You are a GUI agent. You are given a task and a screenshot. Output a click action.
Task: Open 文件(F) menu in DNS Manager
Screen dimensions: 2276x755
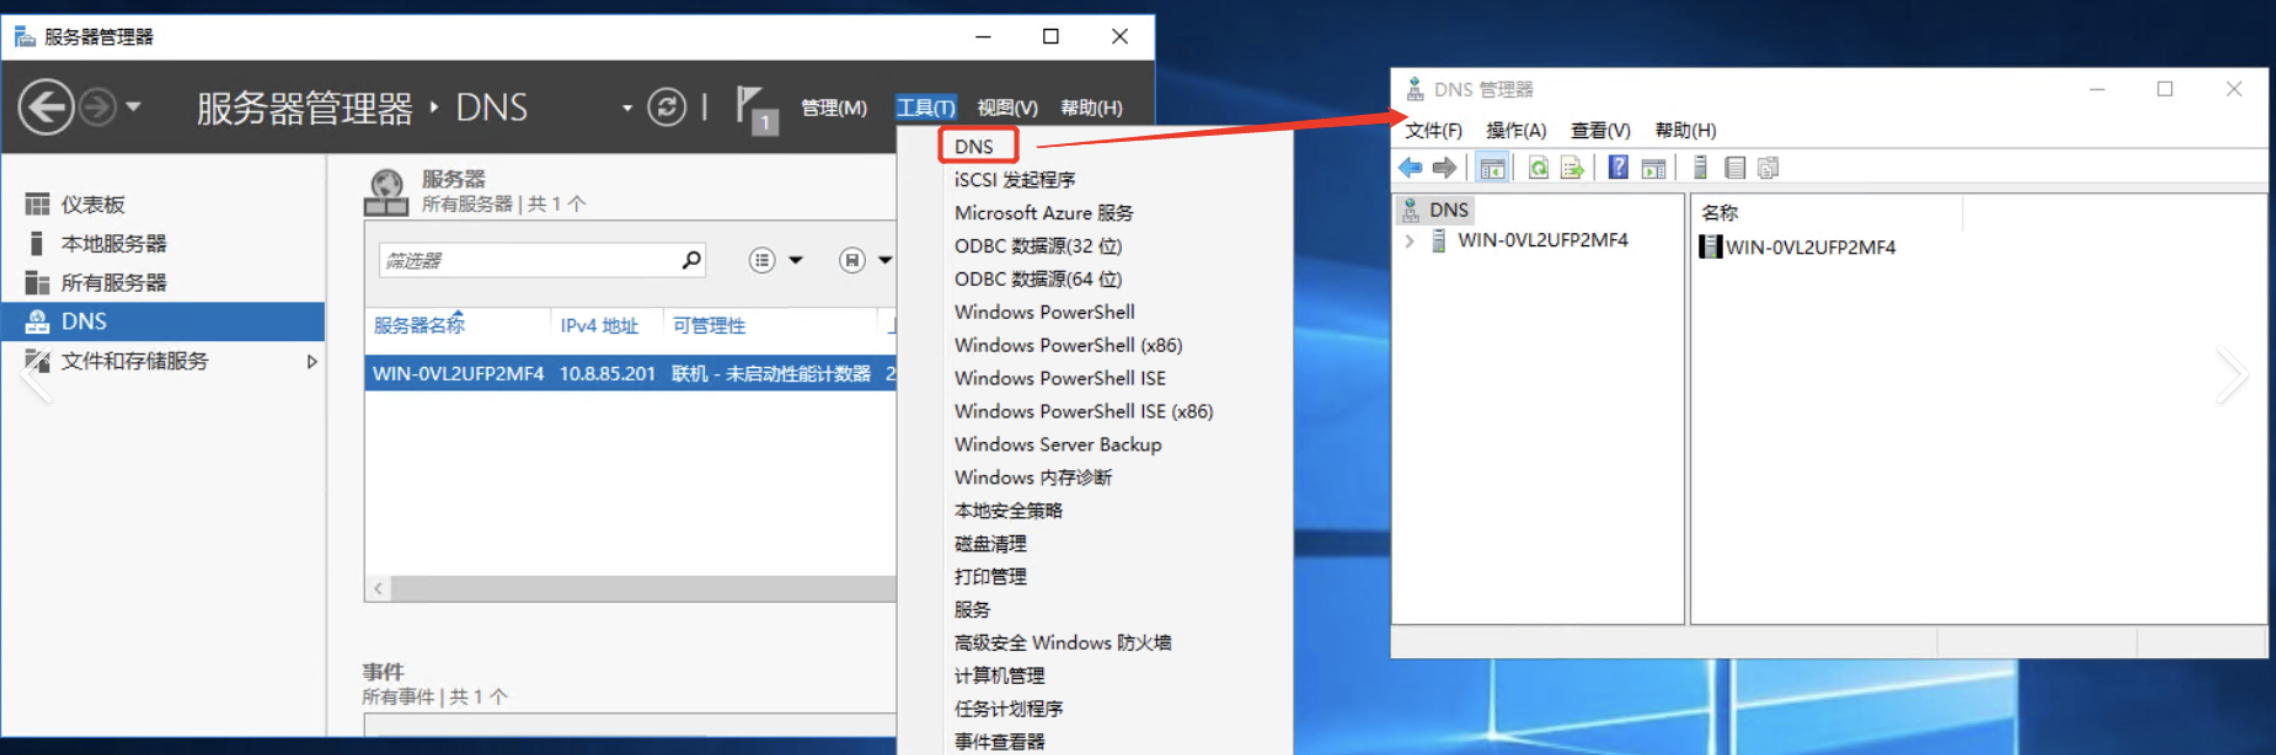pos(1433,131)
